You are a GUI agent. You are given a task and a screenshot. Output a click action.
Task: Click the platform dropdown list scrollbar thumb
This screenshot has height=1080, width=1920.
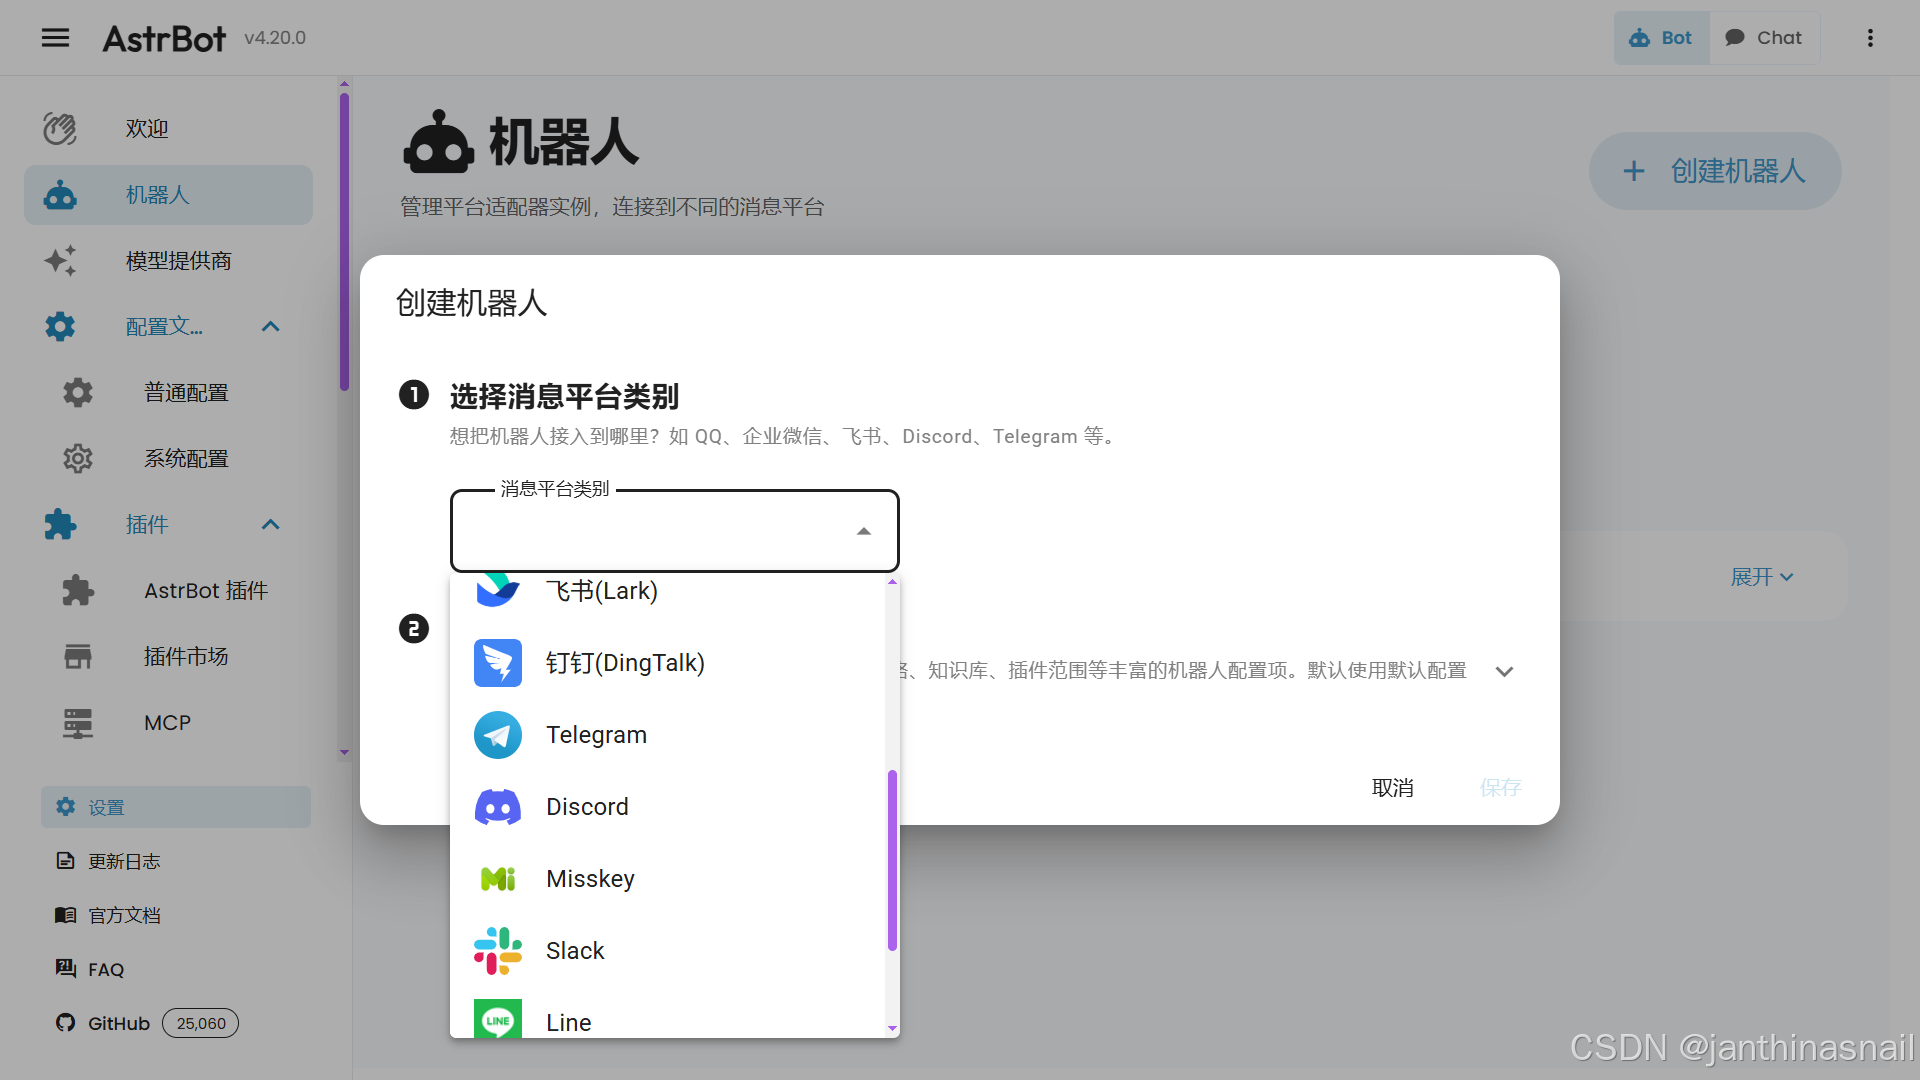[892, 860]
